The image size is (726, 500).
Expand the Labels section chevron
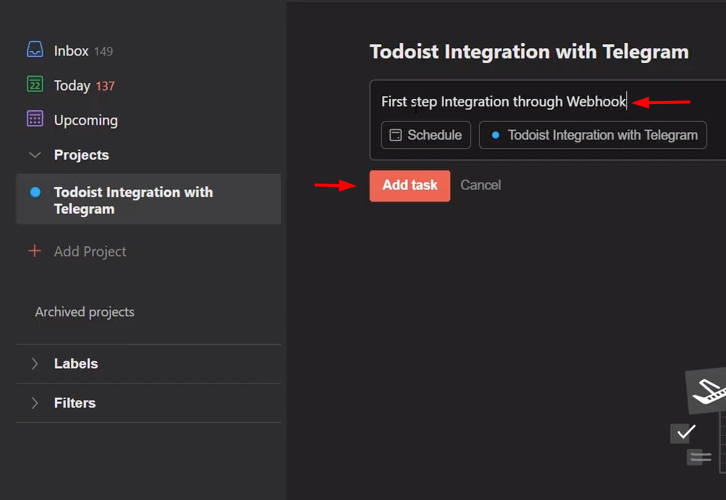tap(35, 364)
